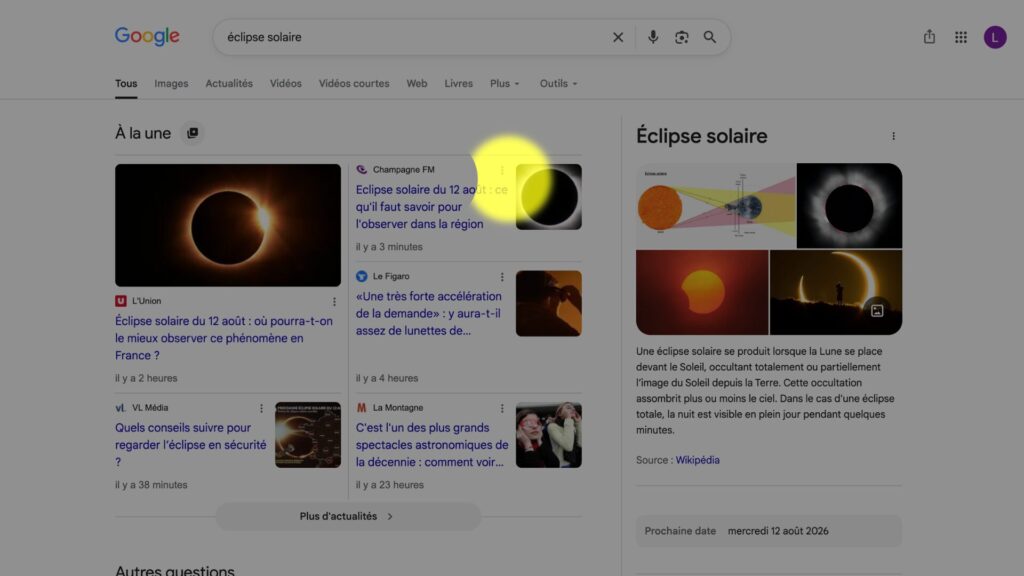
Task: Expand the Outils dropdown
Action: (558, 84)
